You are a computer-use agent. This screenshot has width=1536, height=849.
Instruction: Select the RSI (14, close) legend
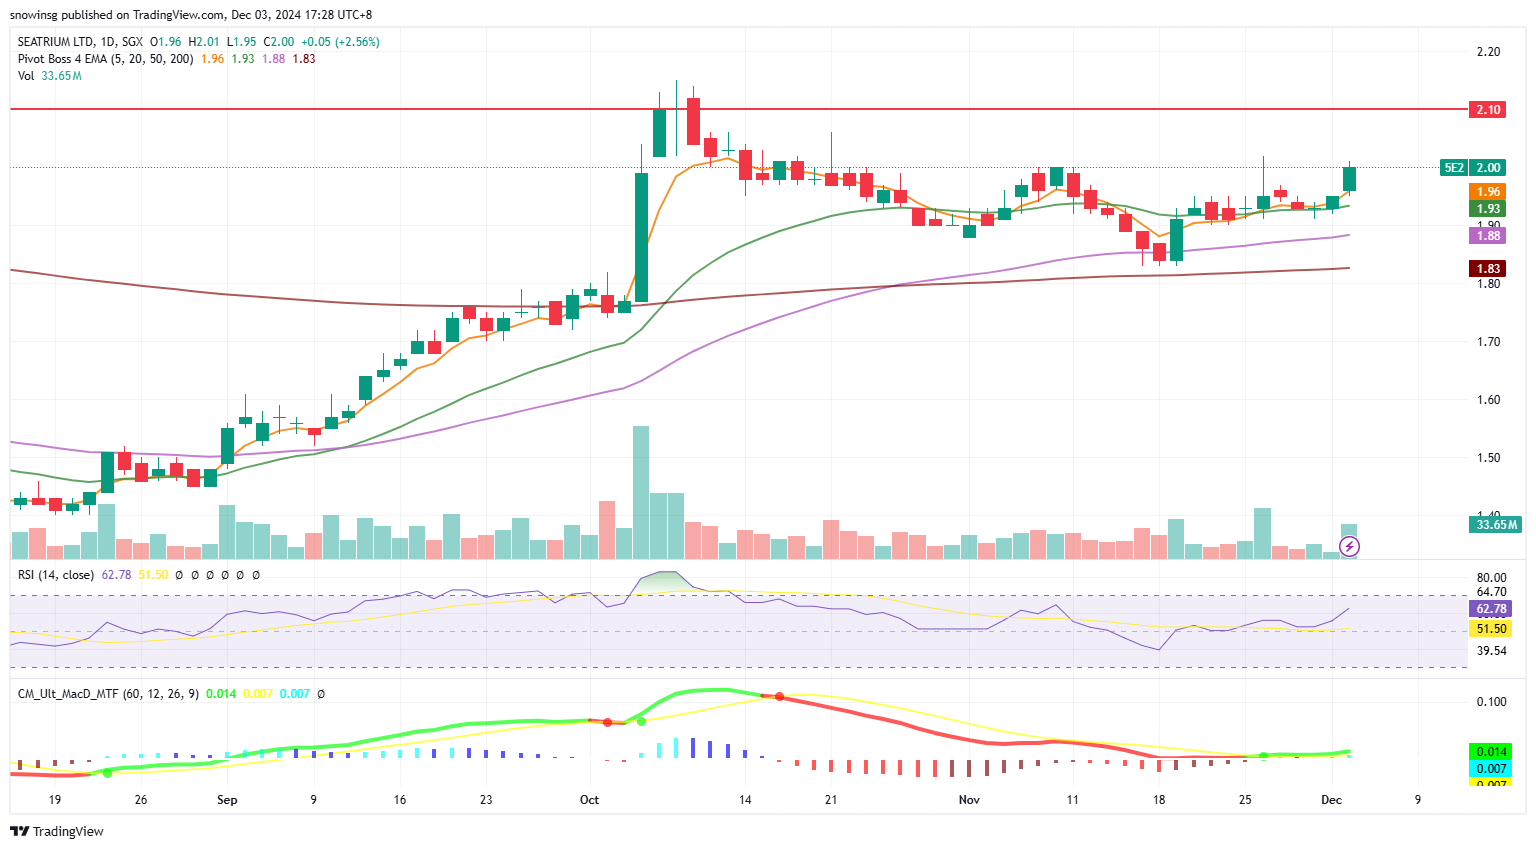(x=55, y=575)
